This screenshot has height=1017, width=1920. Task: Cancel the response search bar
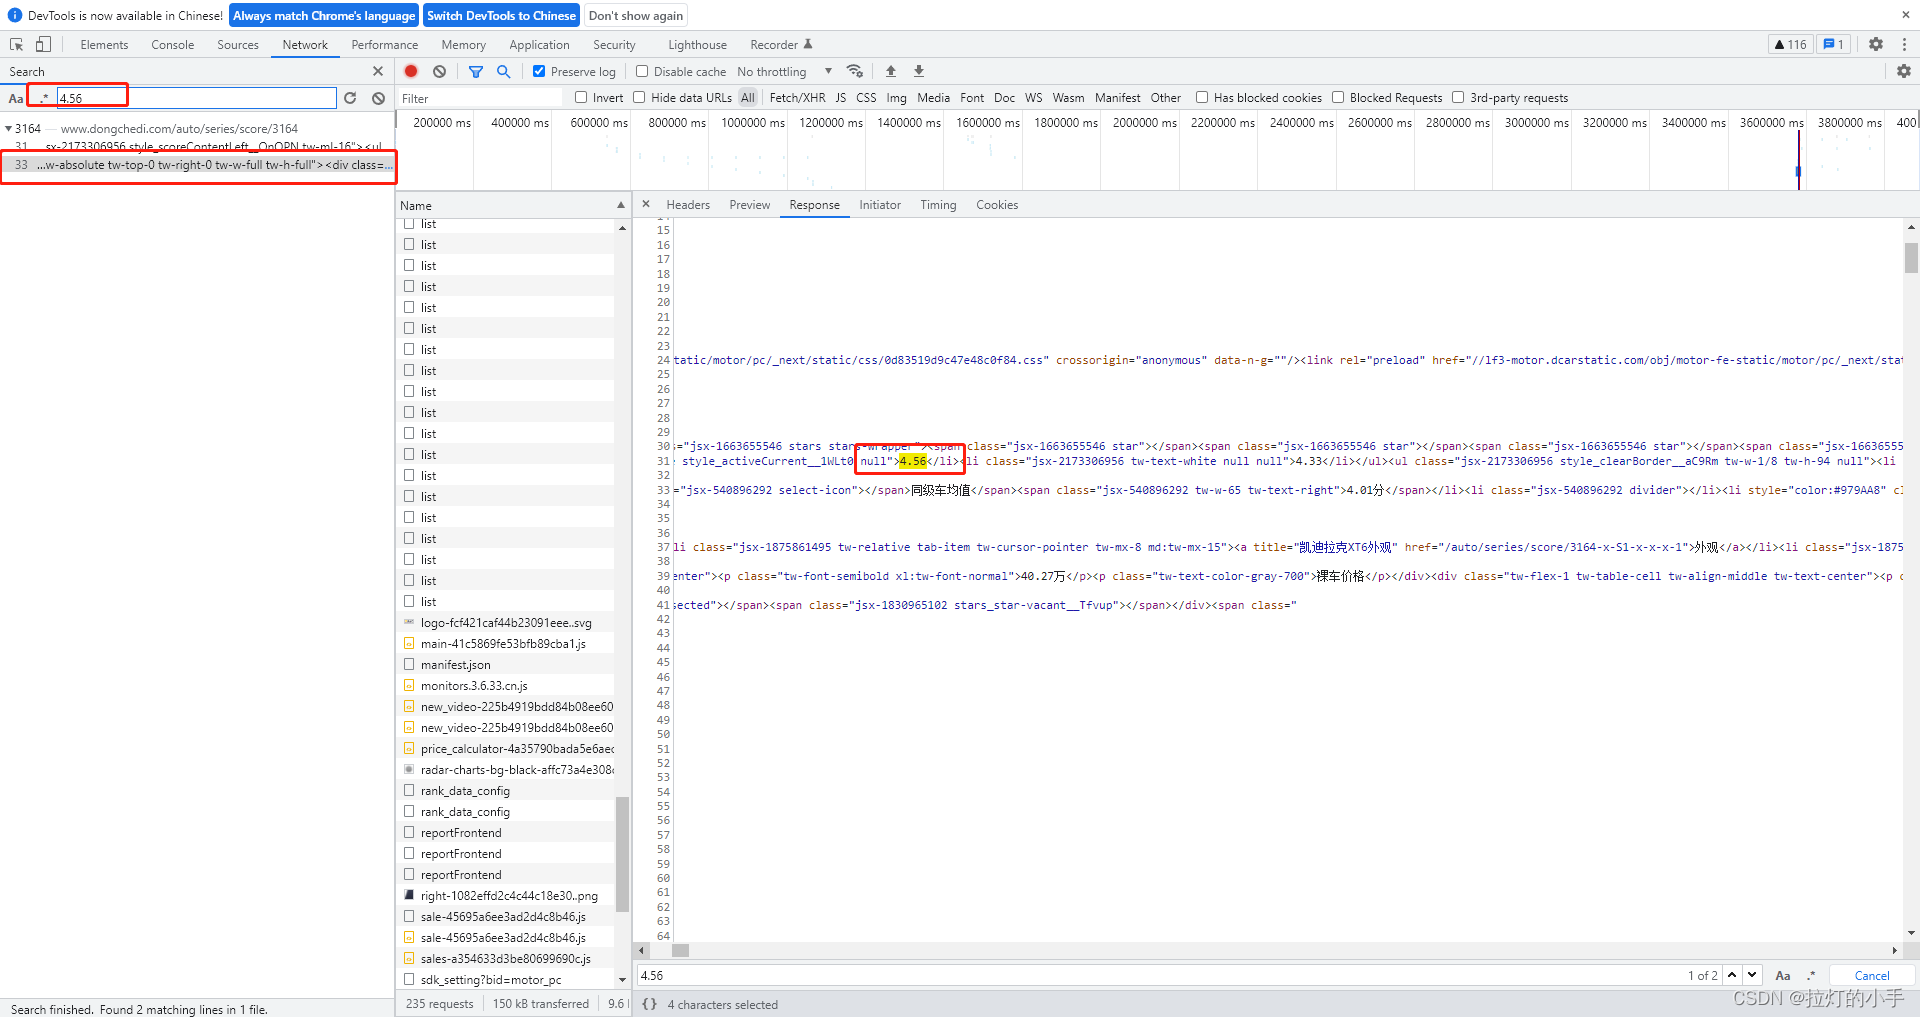1871,975
